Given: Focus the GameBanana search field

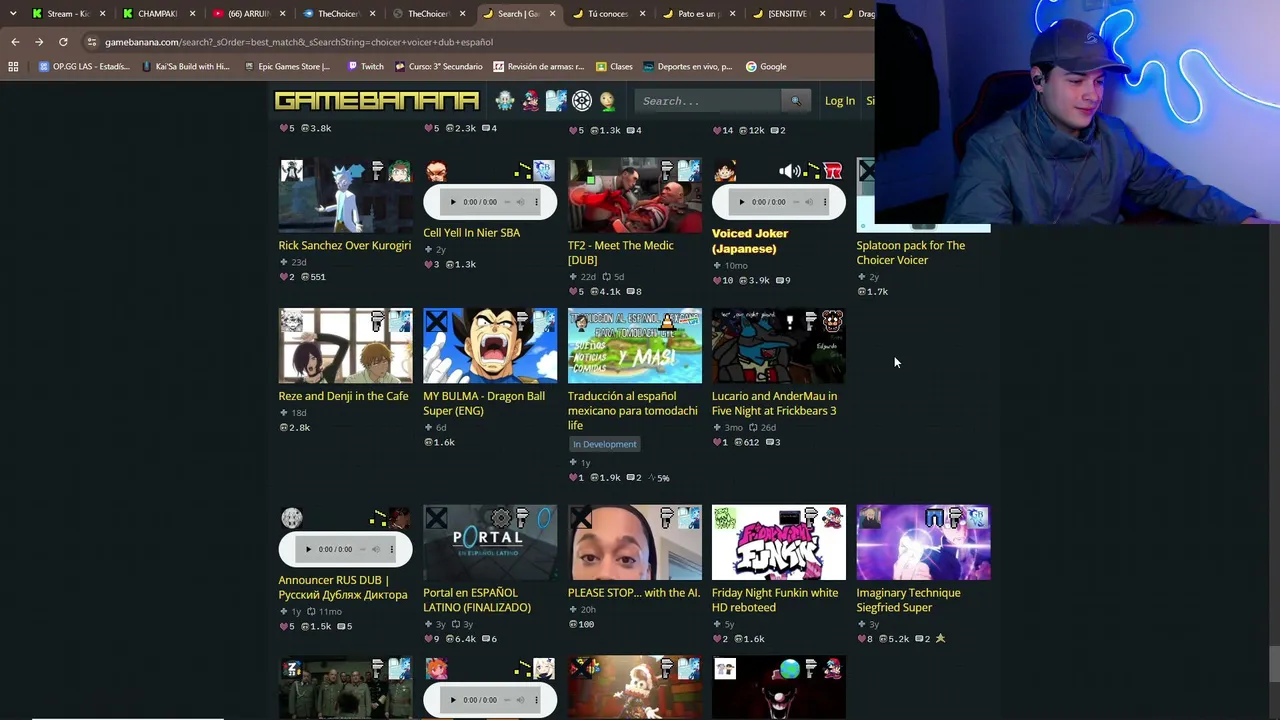Looking at the screenshot, I should pyautogui.click(x=709, y=100).
